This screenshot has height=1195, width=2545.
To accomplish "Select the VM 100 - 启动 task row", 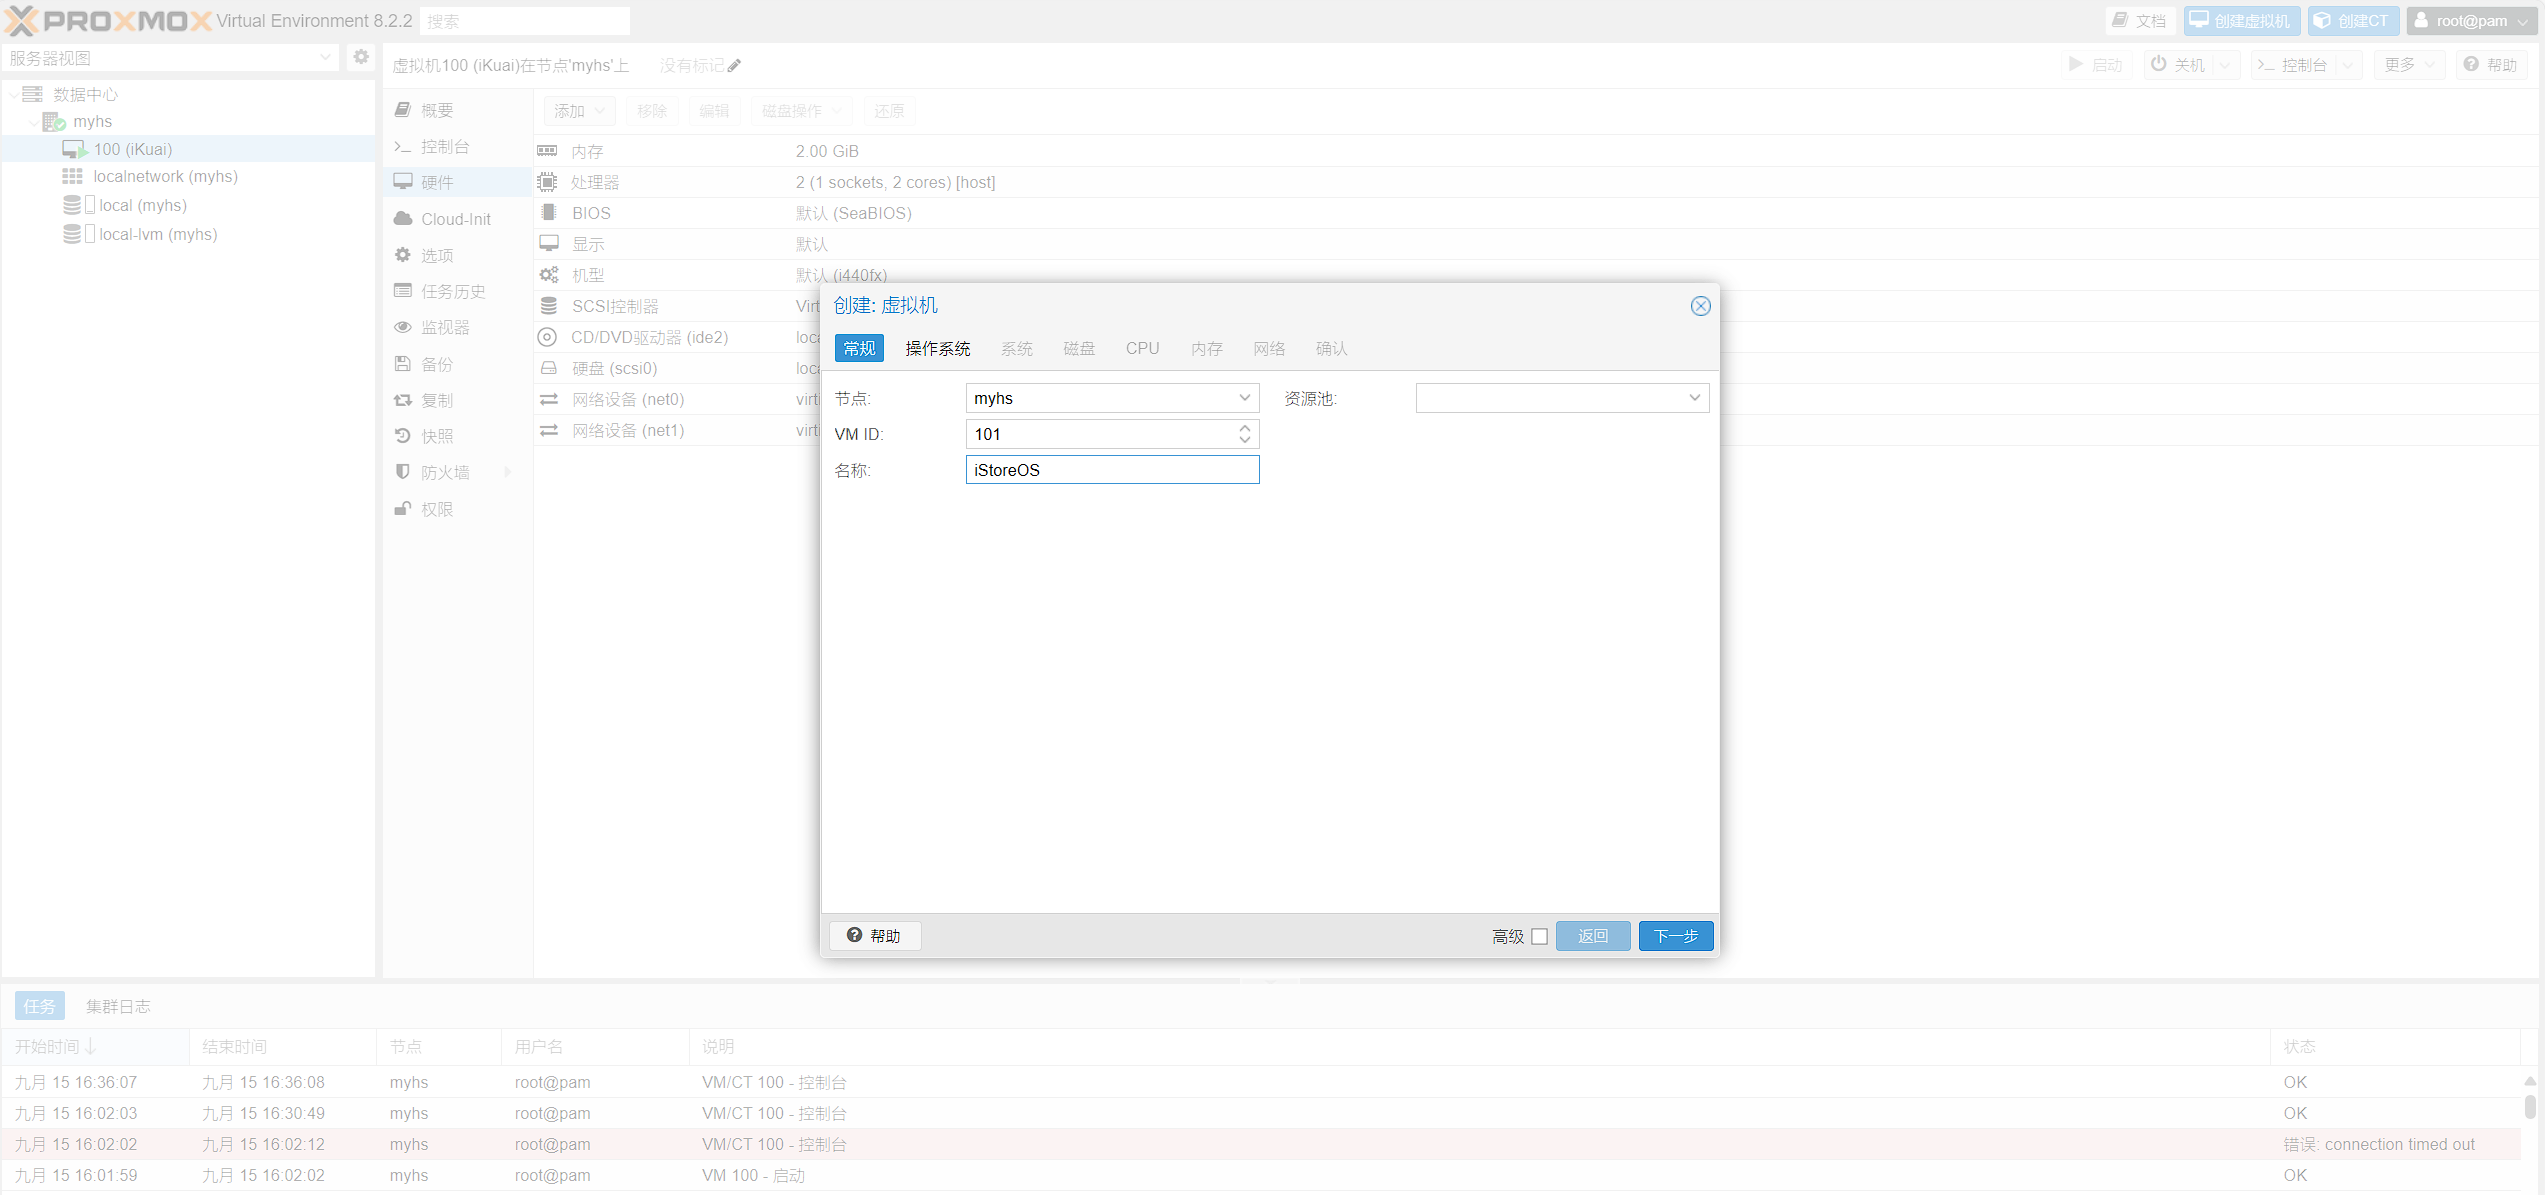I will click(x=1260, y=1176).
